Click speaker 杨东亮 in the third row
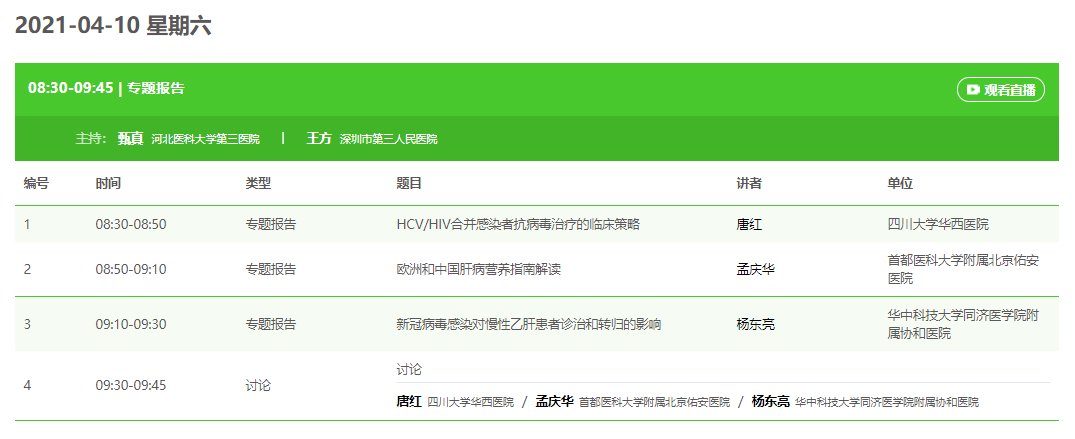 [755, 324]
